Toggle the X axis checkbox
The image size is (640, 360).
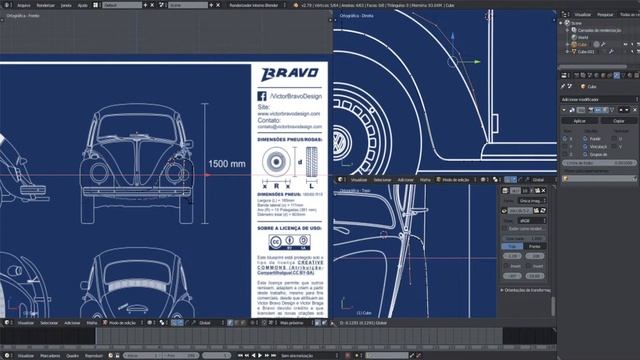coord(565,139)
